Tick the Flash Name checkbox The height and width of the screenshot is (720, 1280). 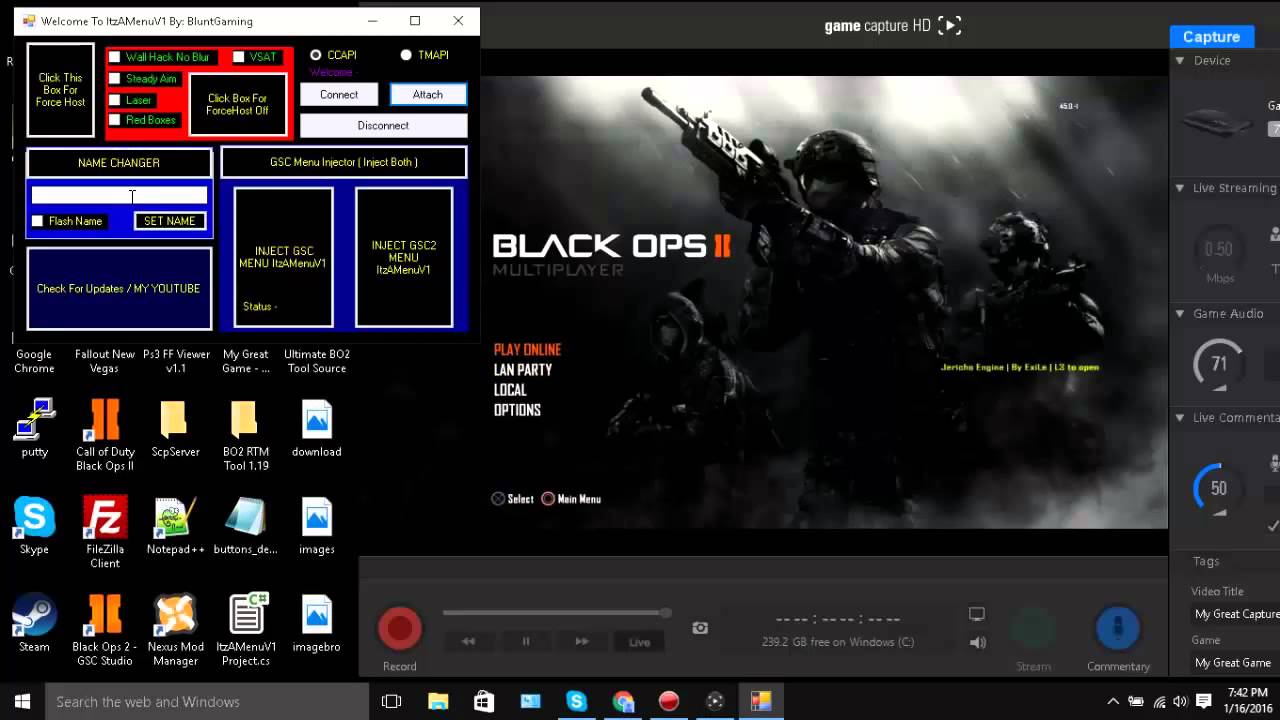point(38,221)
